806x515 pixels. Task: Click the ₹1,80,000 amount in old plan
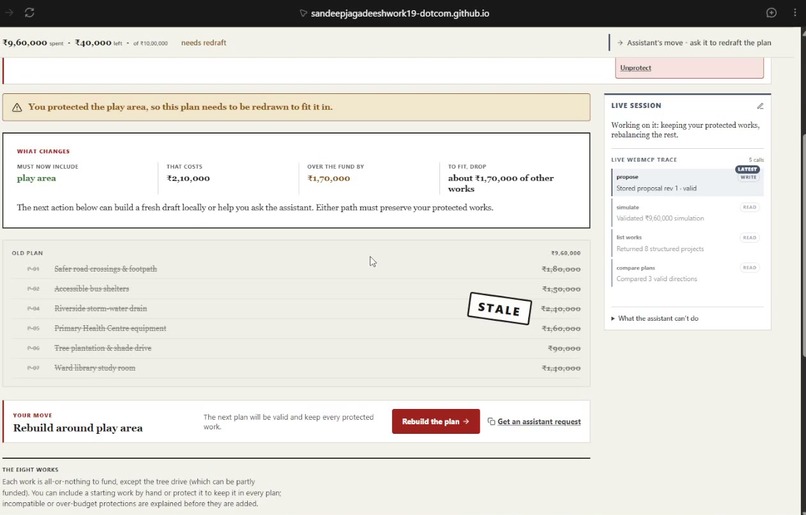[x=561, y=269]
